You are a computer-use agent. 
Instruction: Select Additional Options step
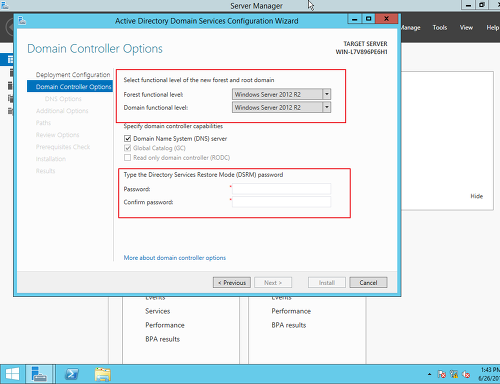coord(62,111)
